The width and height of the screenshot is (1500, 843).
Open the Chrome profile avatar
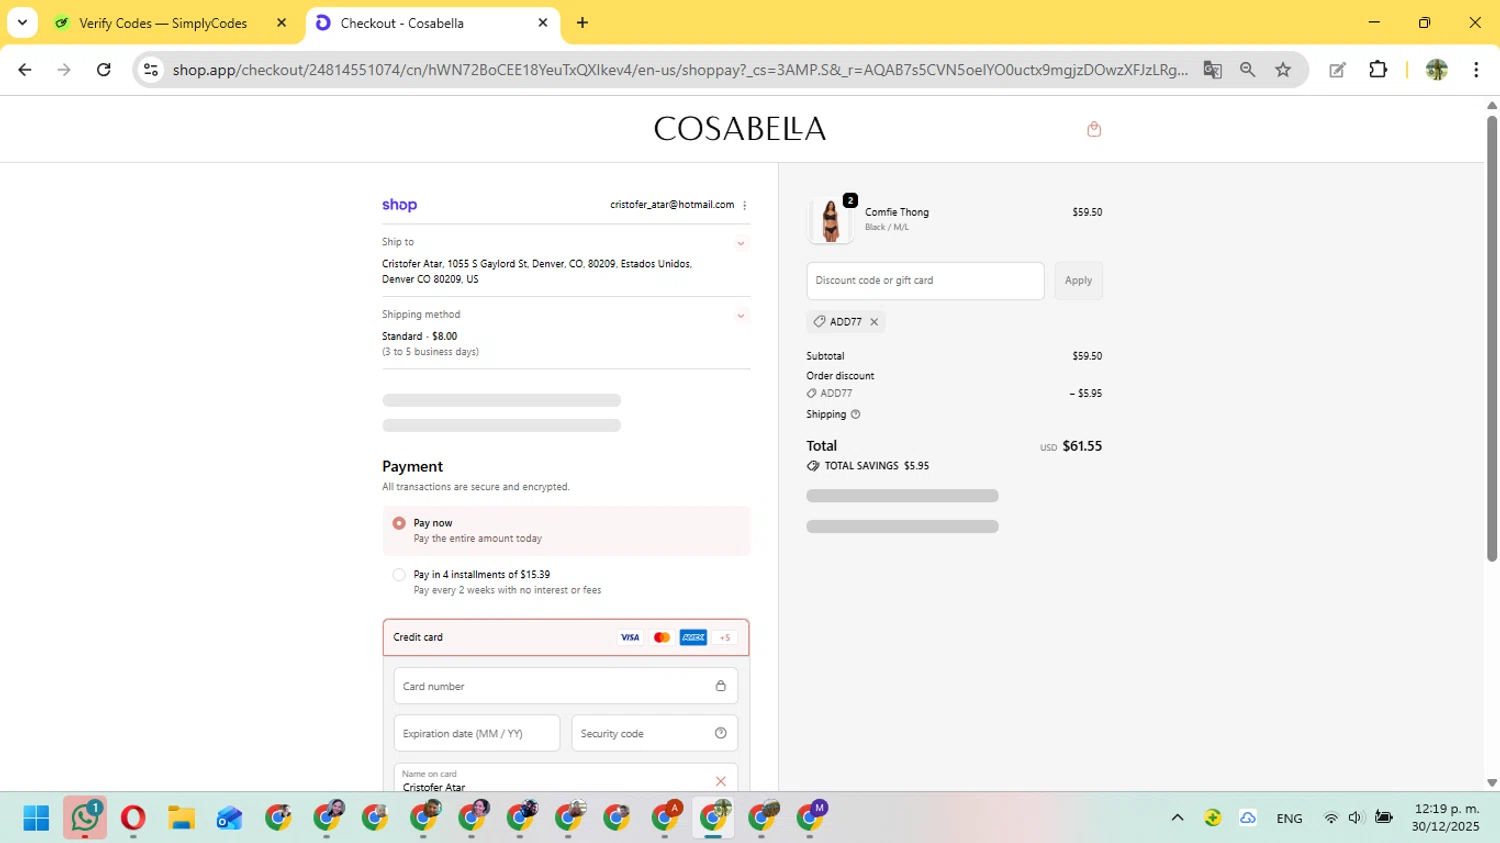pos(1437,70)
